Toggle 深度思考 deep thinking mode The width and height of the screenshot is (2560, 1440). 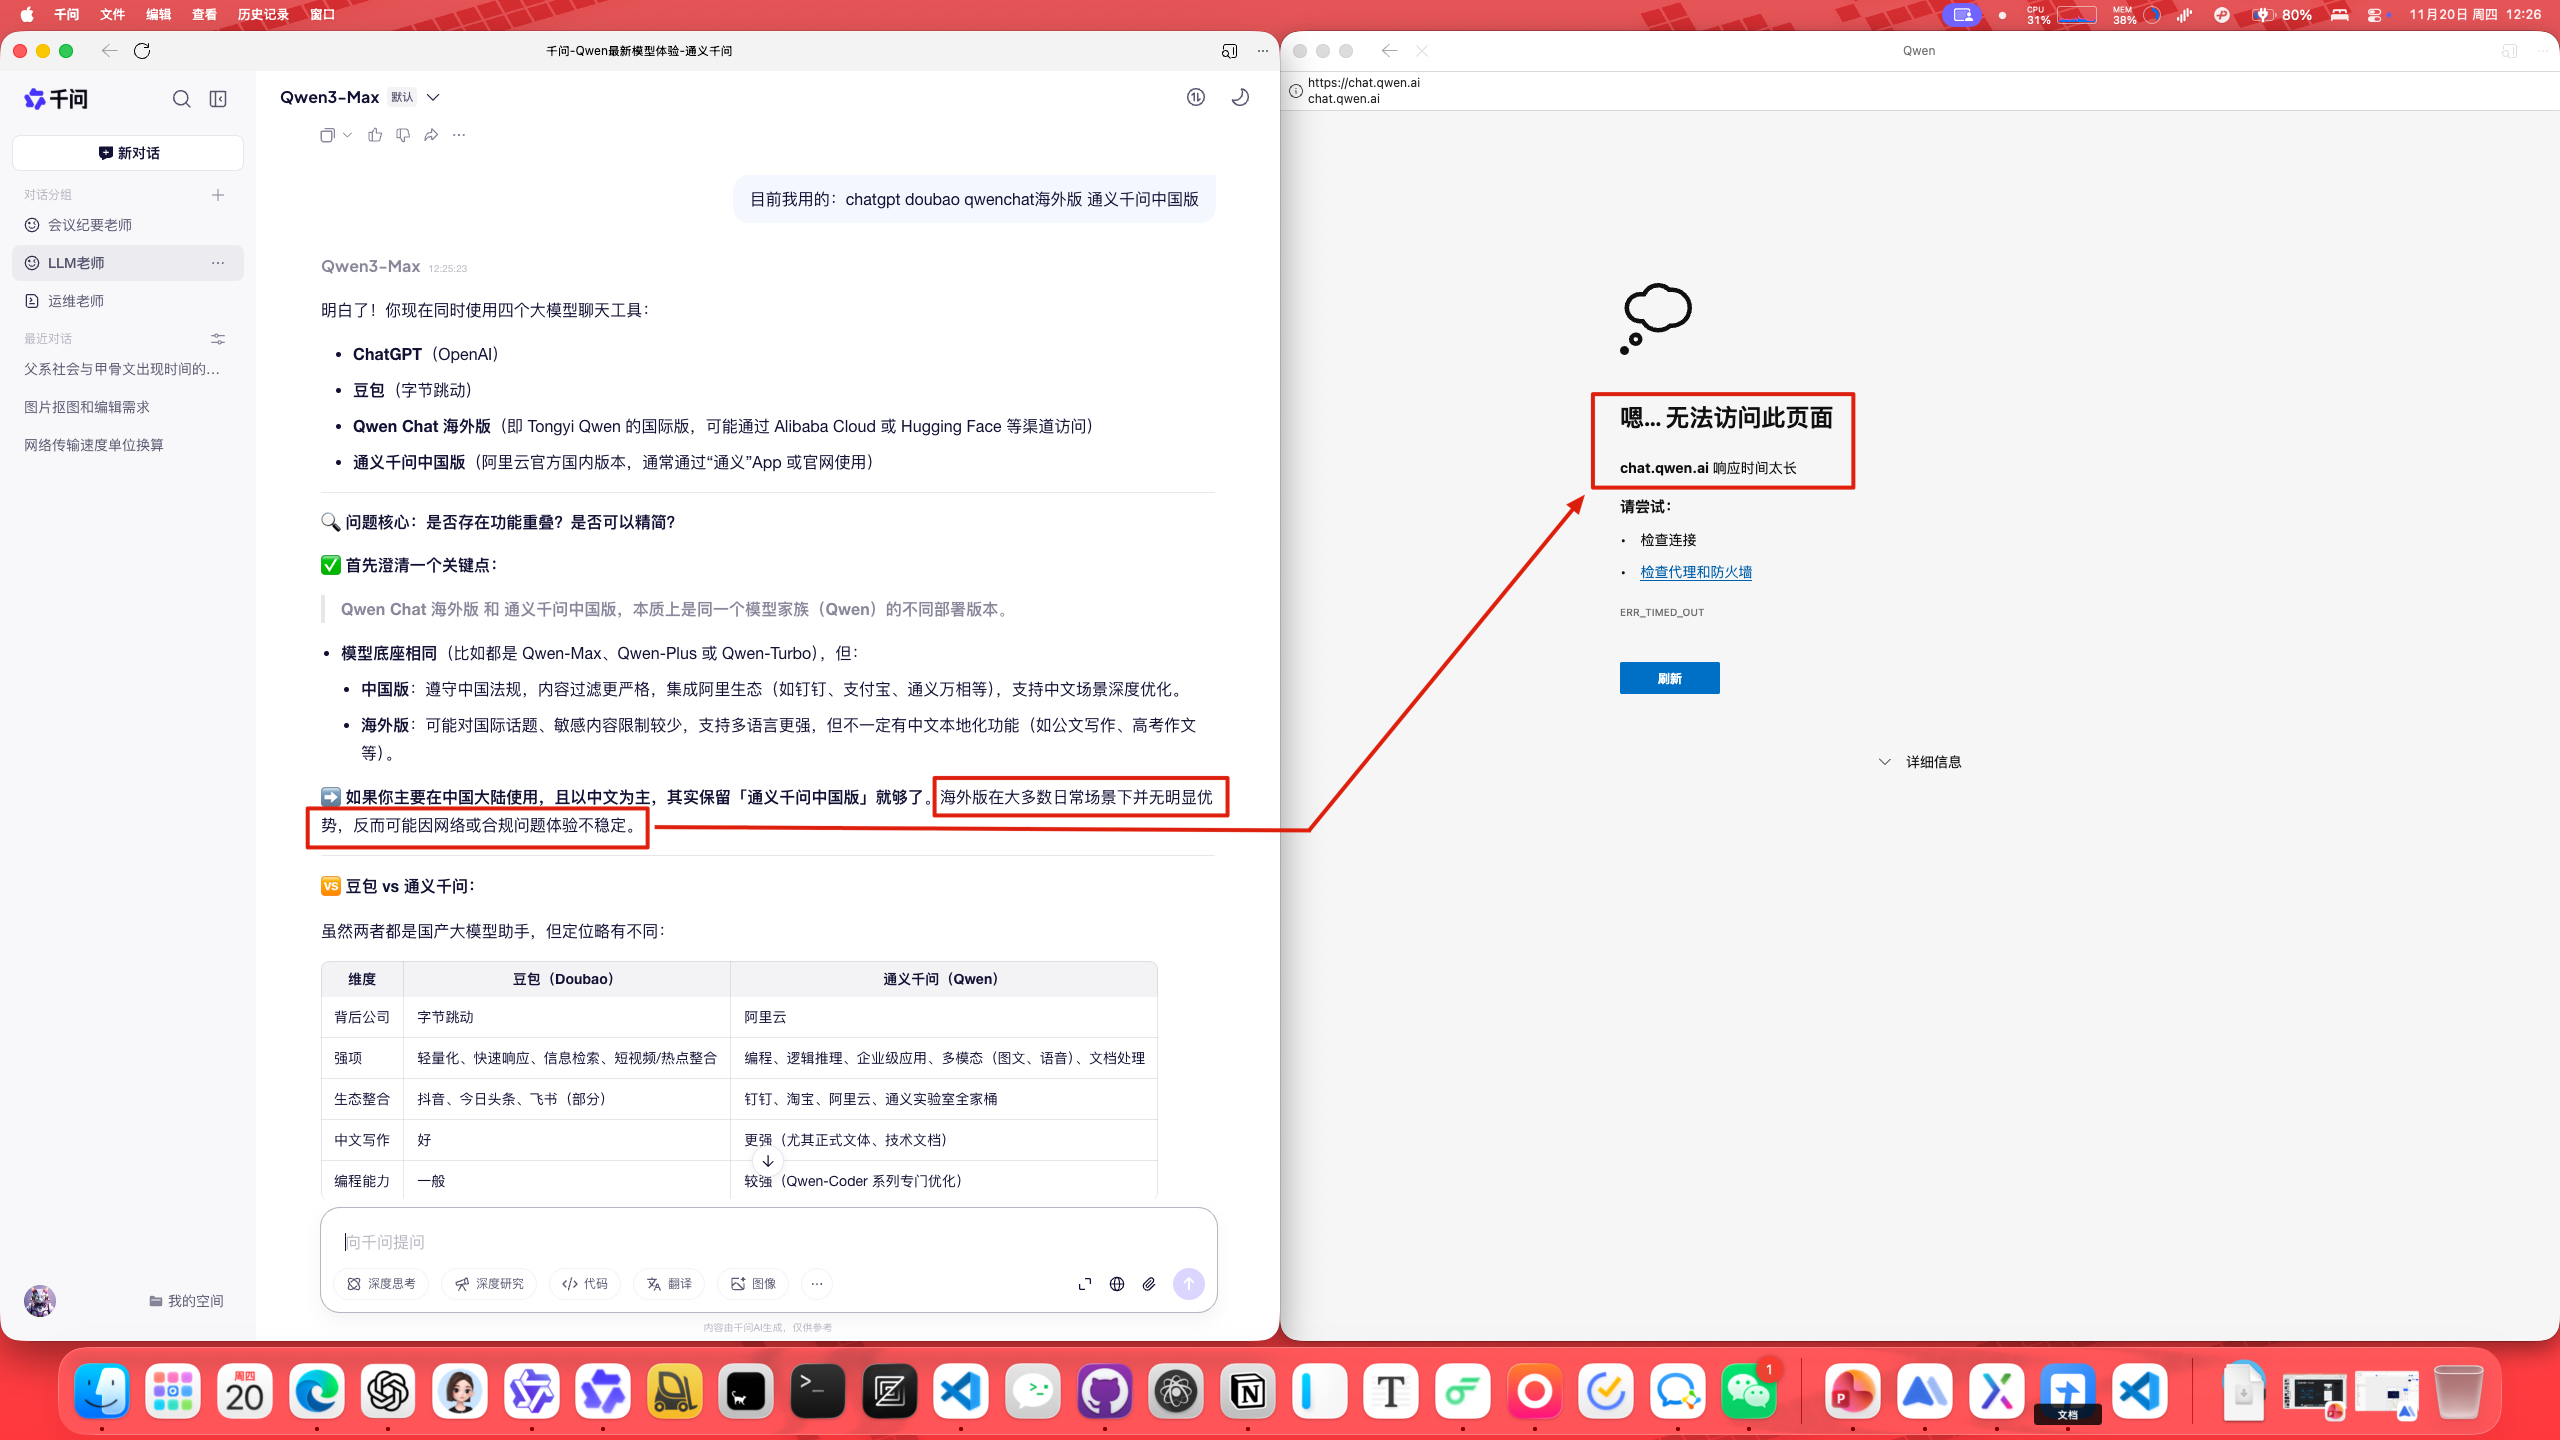coord(382,1284)
